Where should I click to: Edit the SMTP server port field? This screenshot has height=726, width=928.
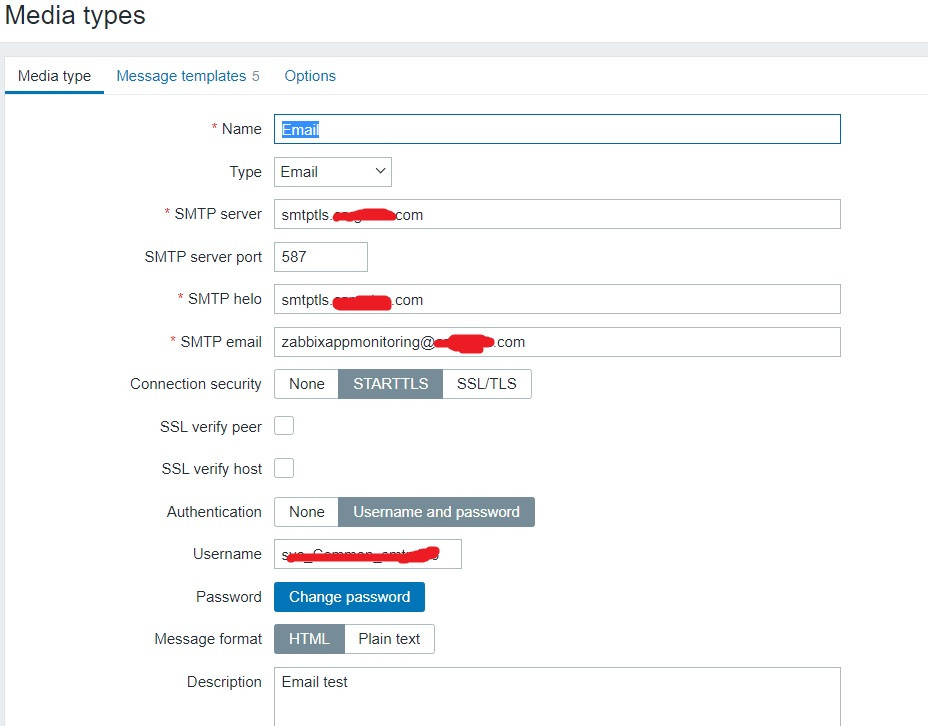click(x=321, y=257)
